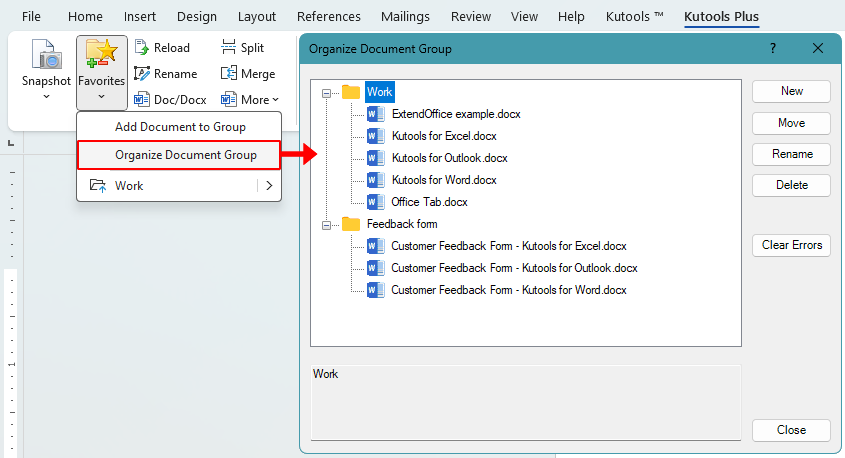The image size is (845, 458).
Task: Select Kutools for Word.docx file name
Action: 444,180
